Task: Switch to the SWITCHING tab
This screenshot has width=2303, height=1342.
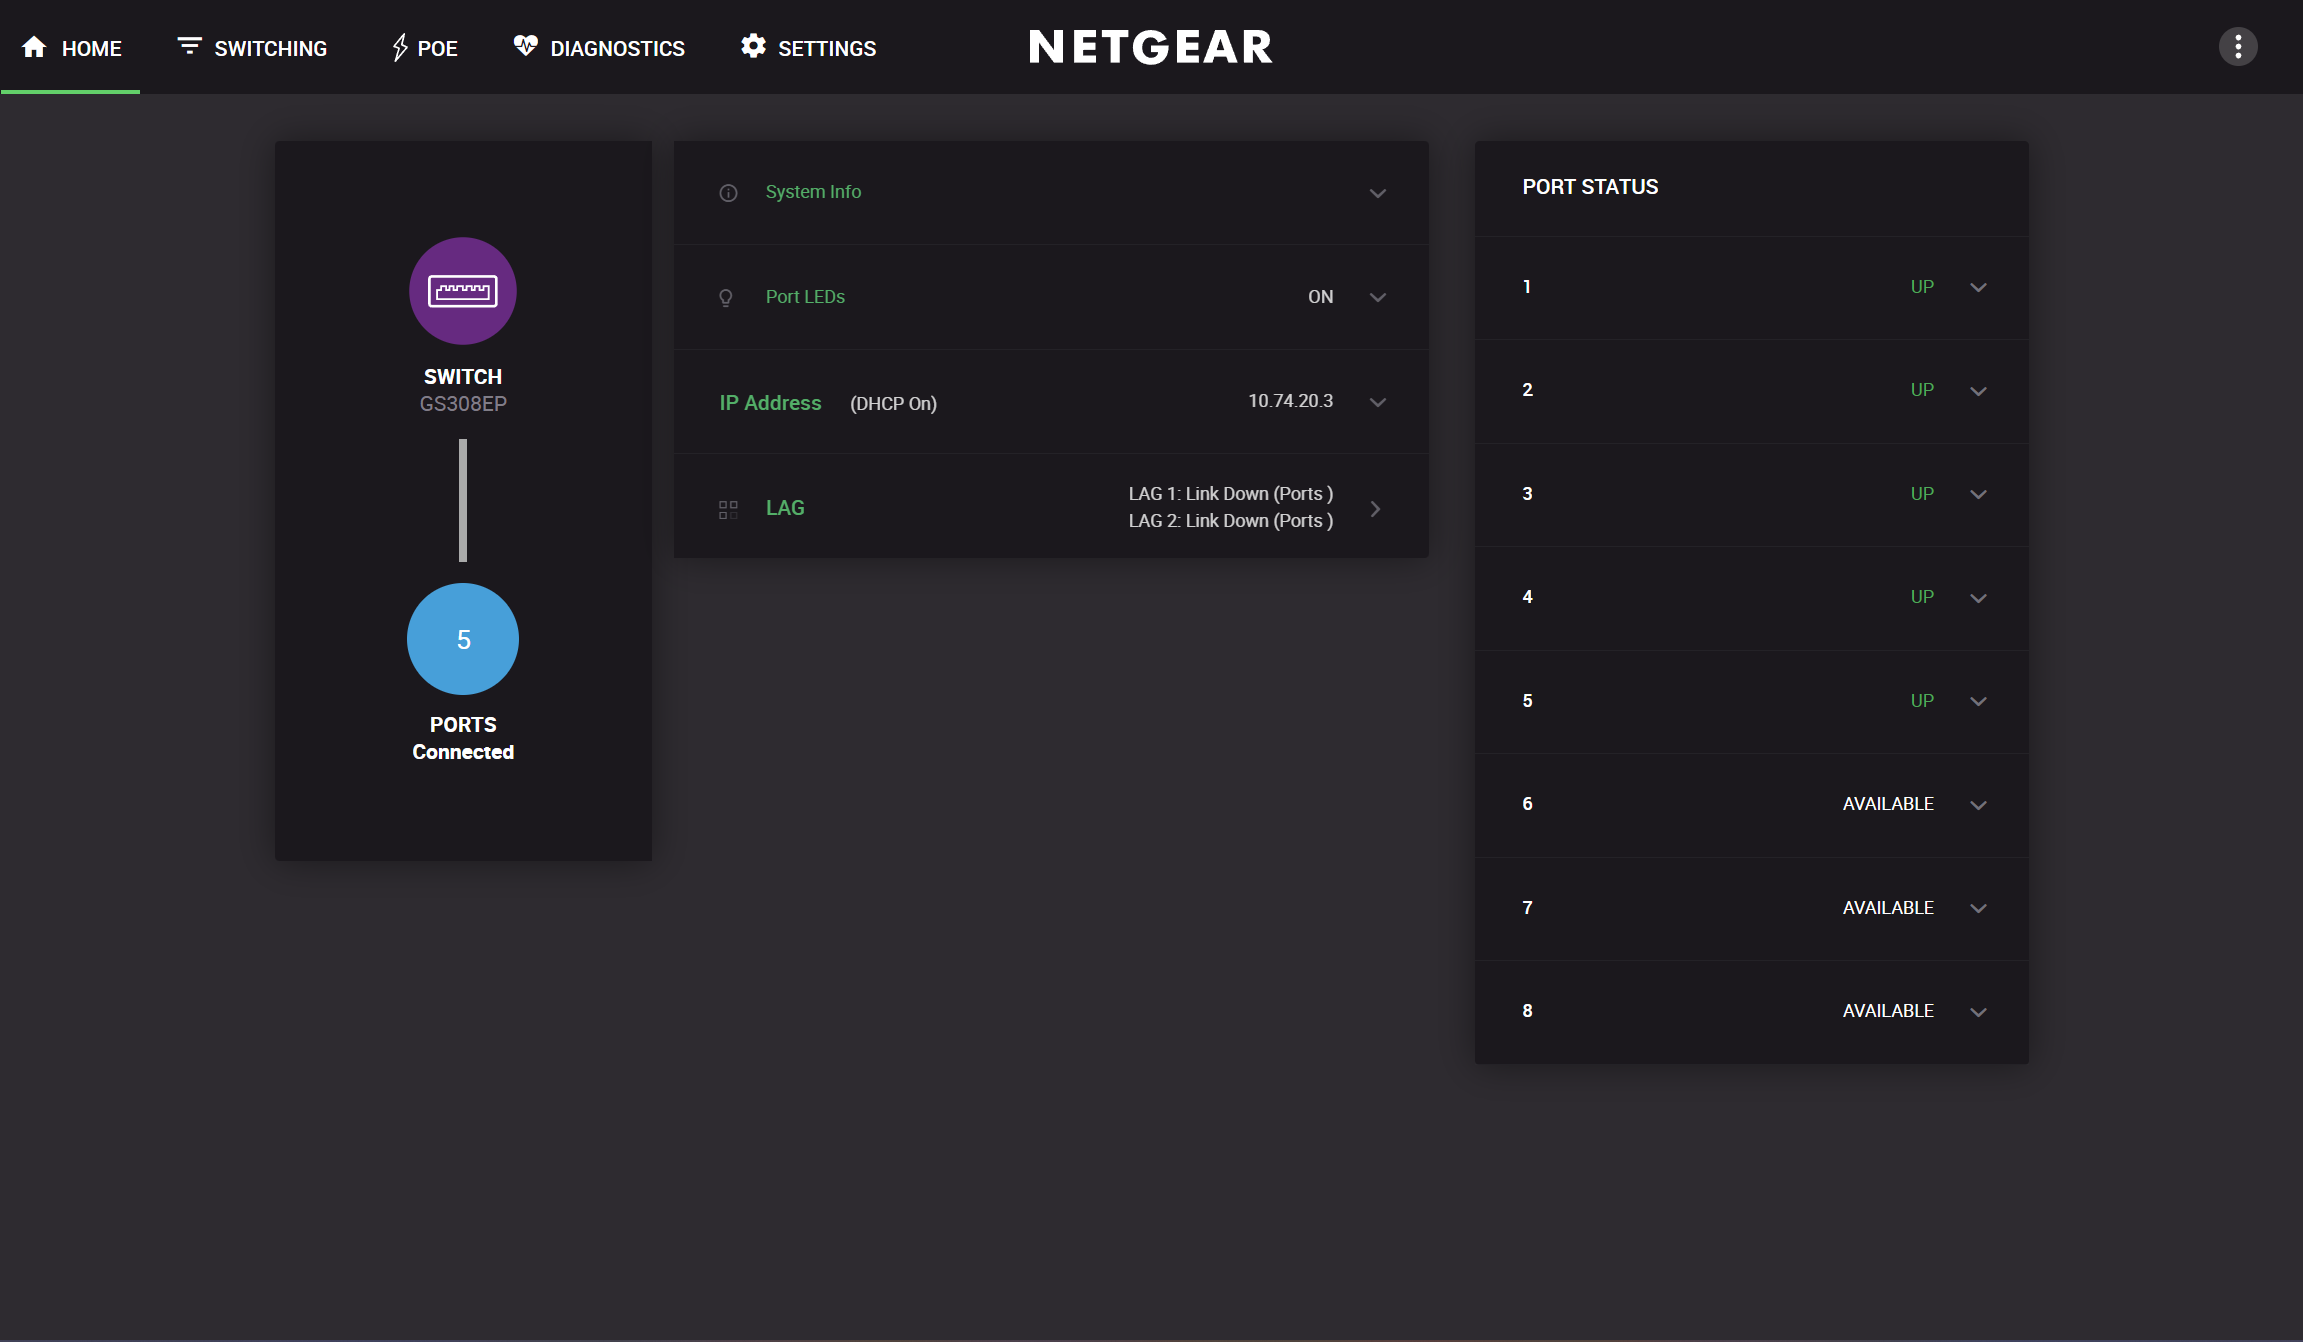Action: pyautogui.click(x=252, y=48)
